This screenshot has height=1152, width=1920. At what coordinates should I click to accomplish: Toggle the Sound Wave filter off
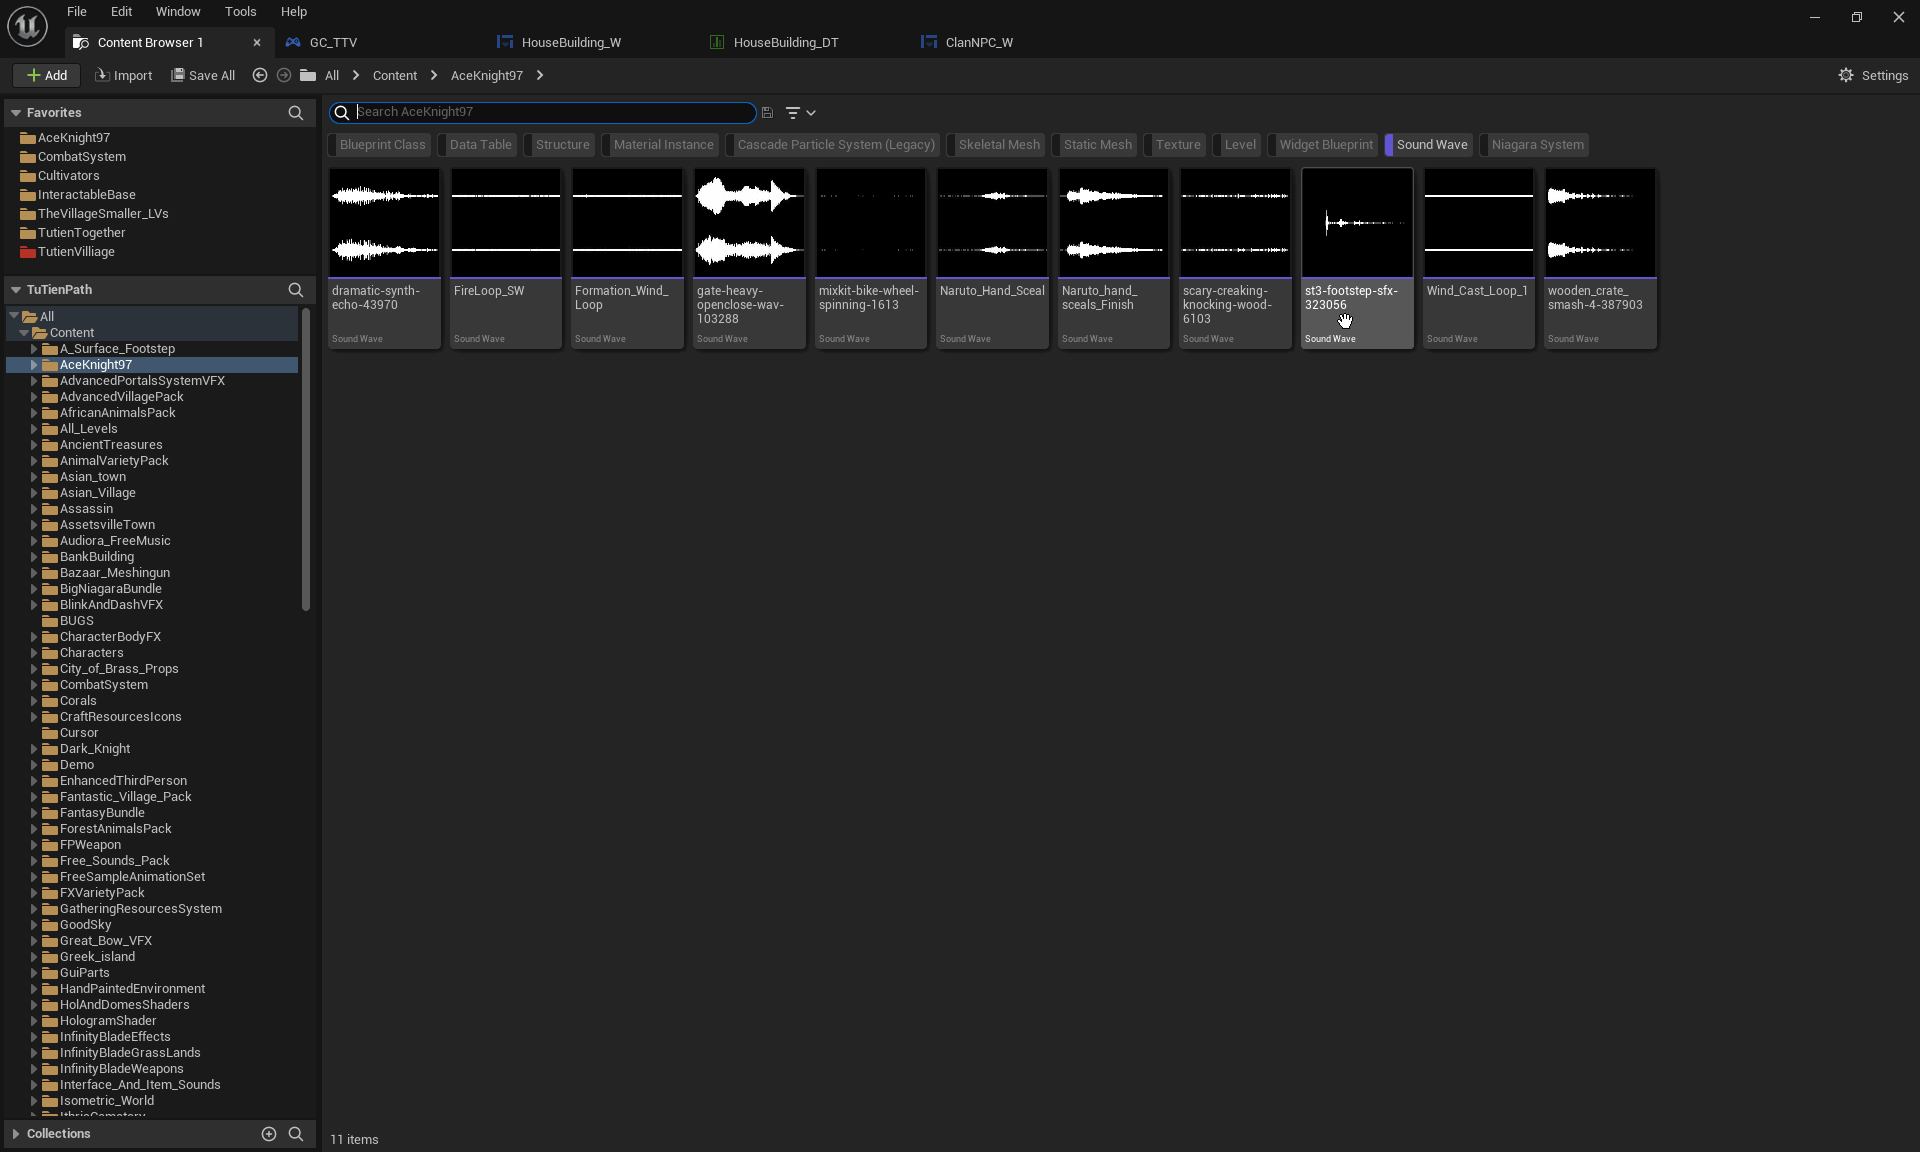(1430, 145)
